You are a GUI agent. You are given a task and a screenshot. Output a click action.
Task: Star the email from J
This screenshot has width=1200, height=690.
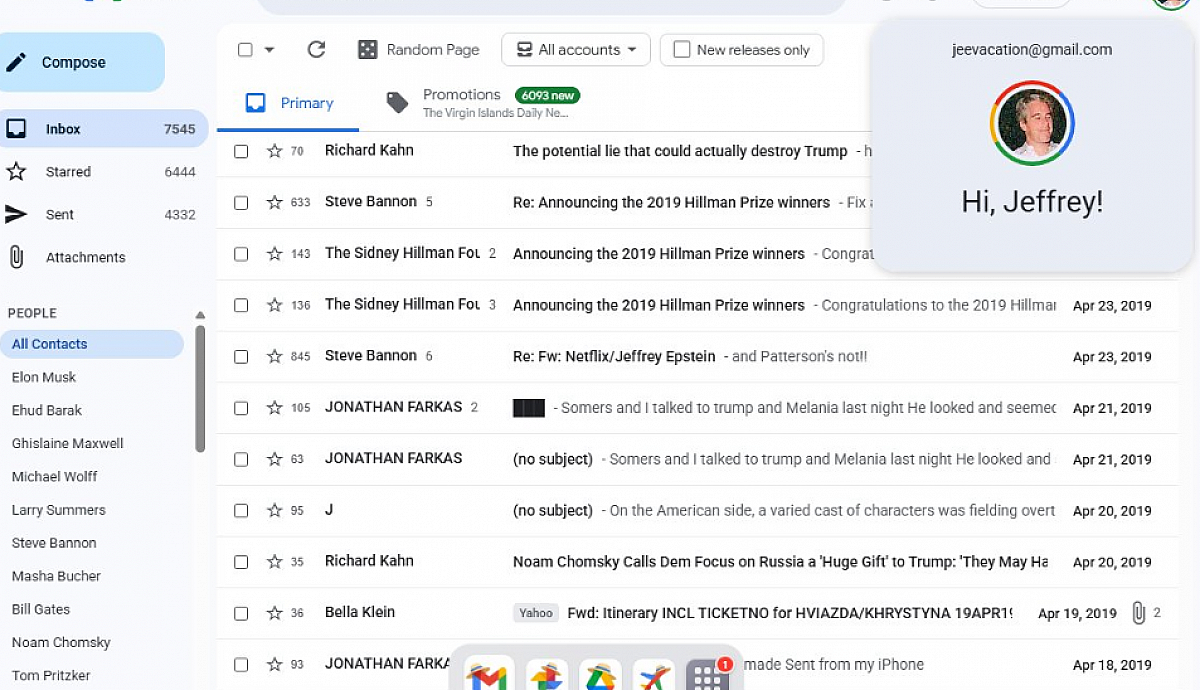pos(275,510)
